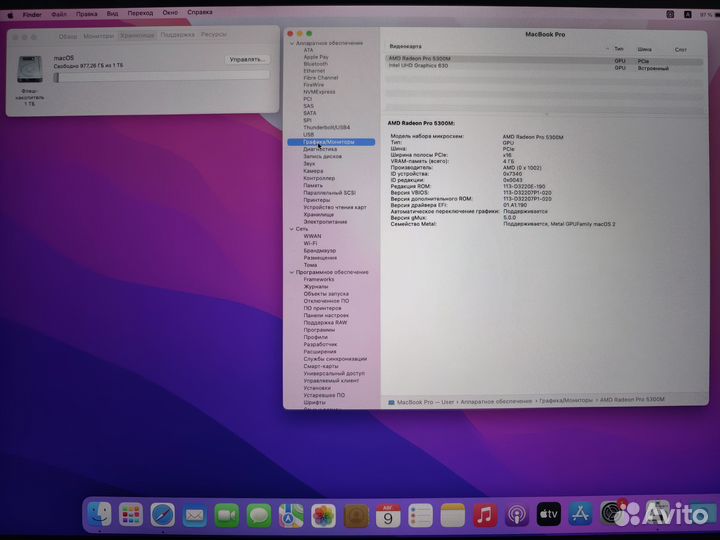Select Frameworks in the sidebar

tap(319, 279)
